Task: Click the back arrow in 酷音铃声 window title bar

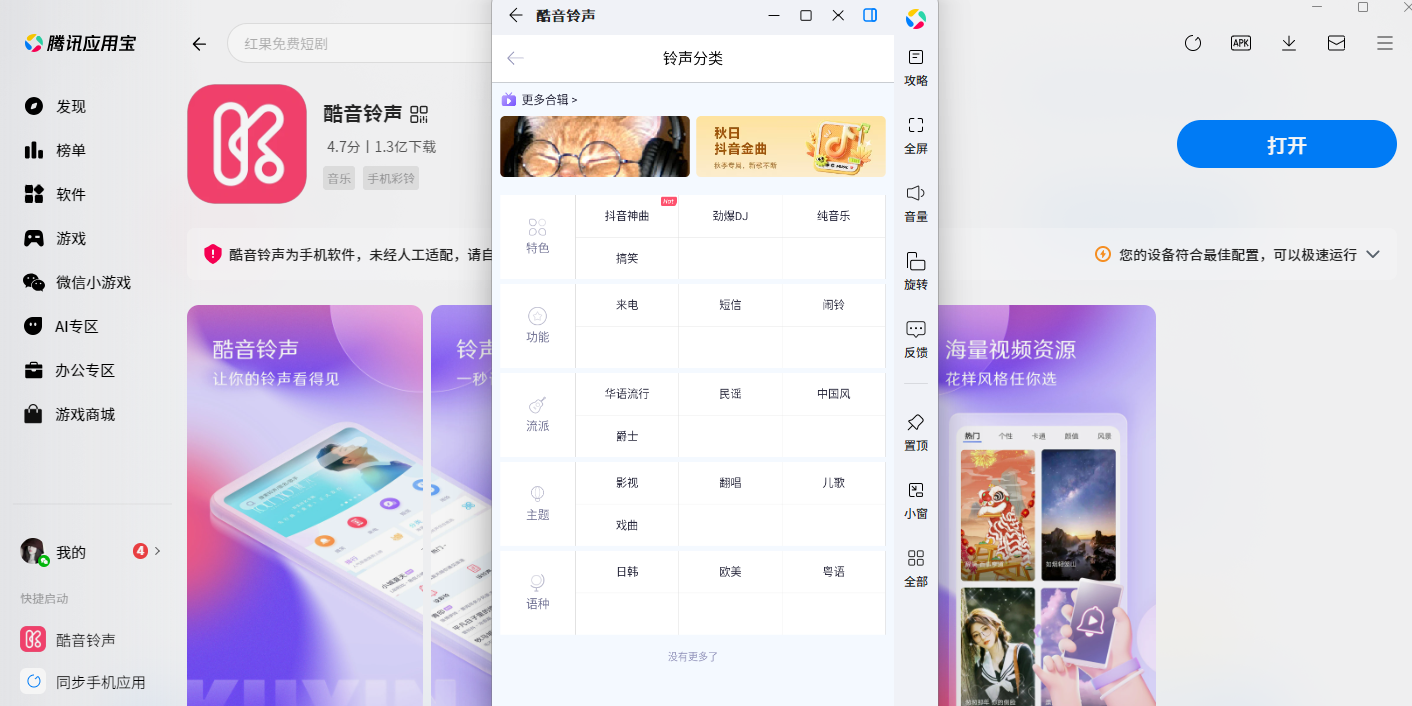Action: point(516,15)
